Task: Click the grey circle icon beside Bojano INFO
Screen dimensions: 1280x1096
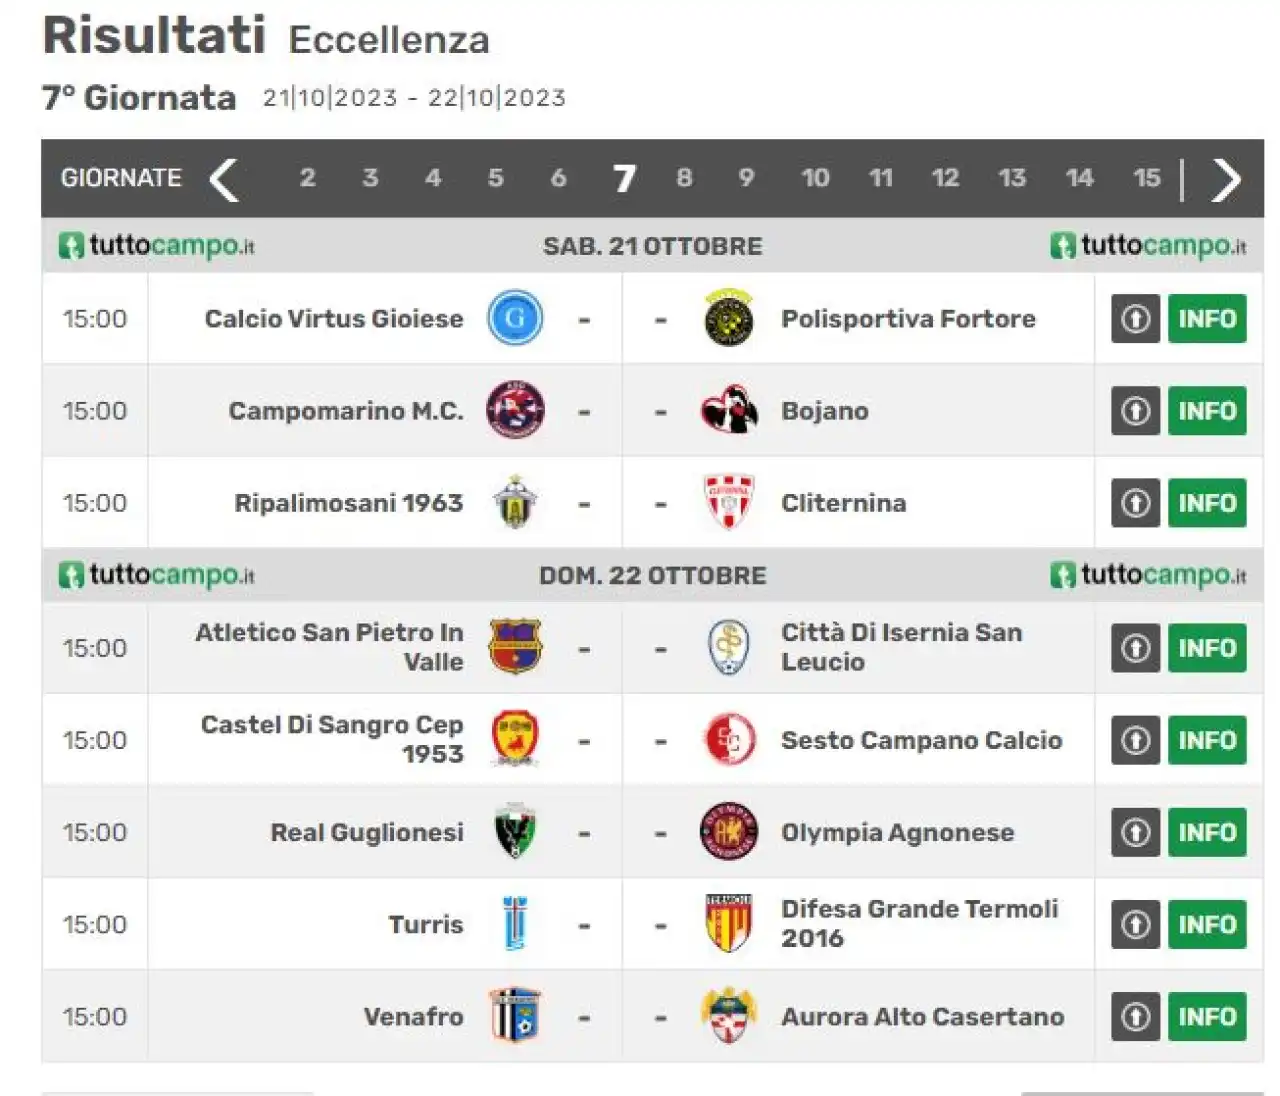Action: pyautogui.click(x=1135, y=410)
